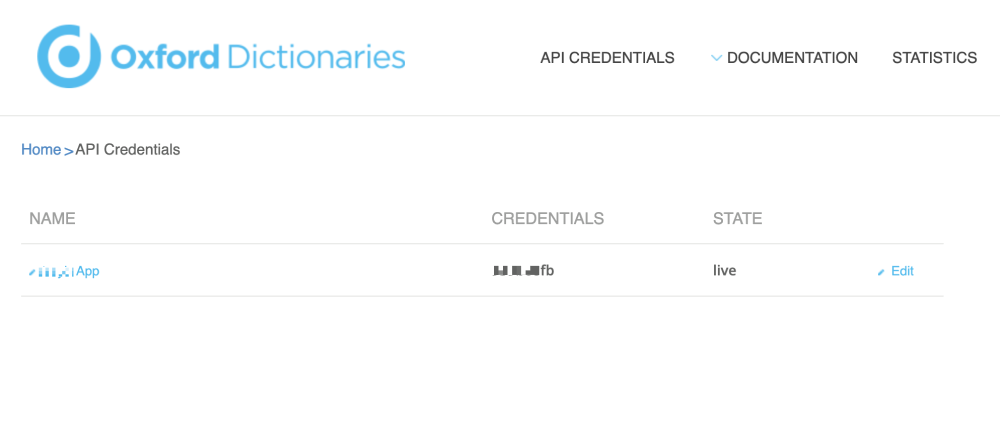Click the NAME column header

52,218
